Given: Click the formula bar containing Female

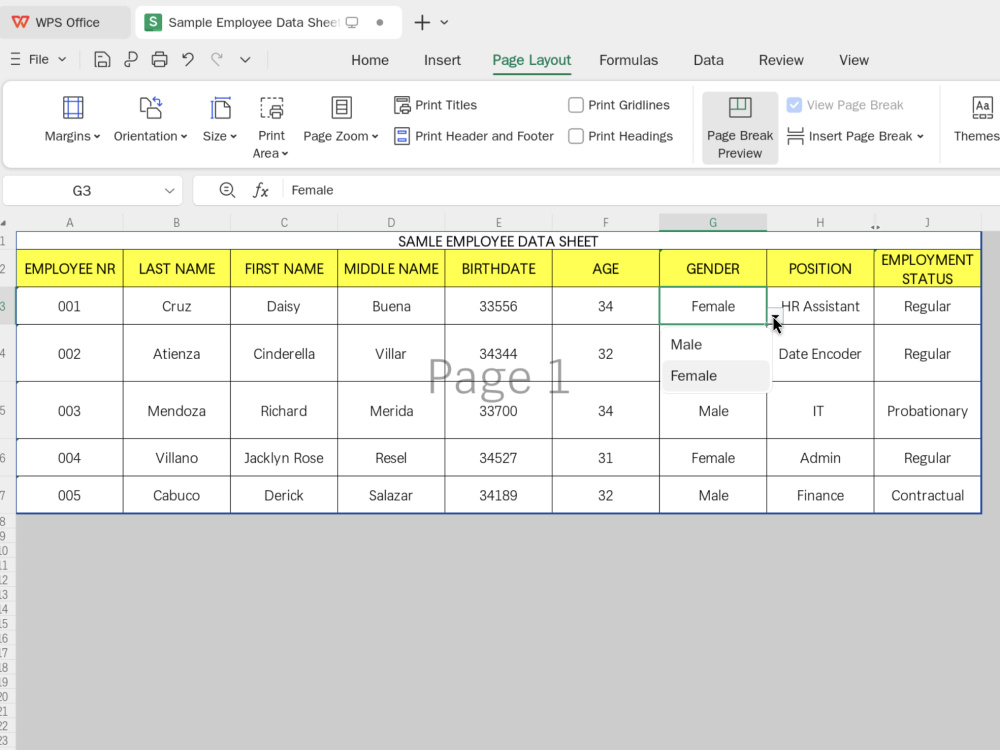Looking at the screenshot, I should point(644,190).
